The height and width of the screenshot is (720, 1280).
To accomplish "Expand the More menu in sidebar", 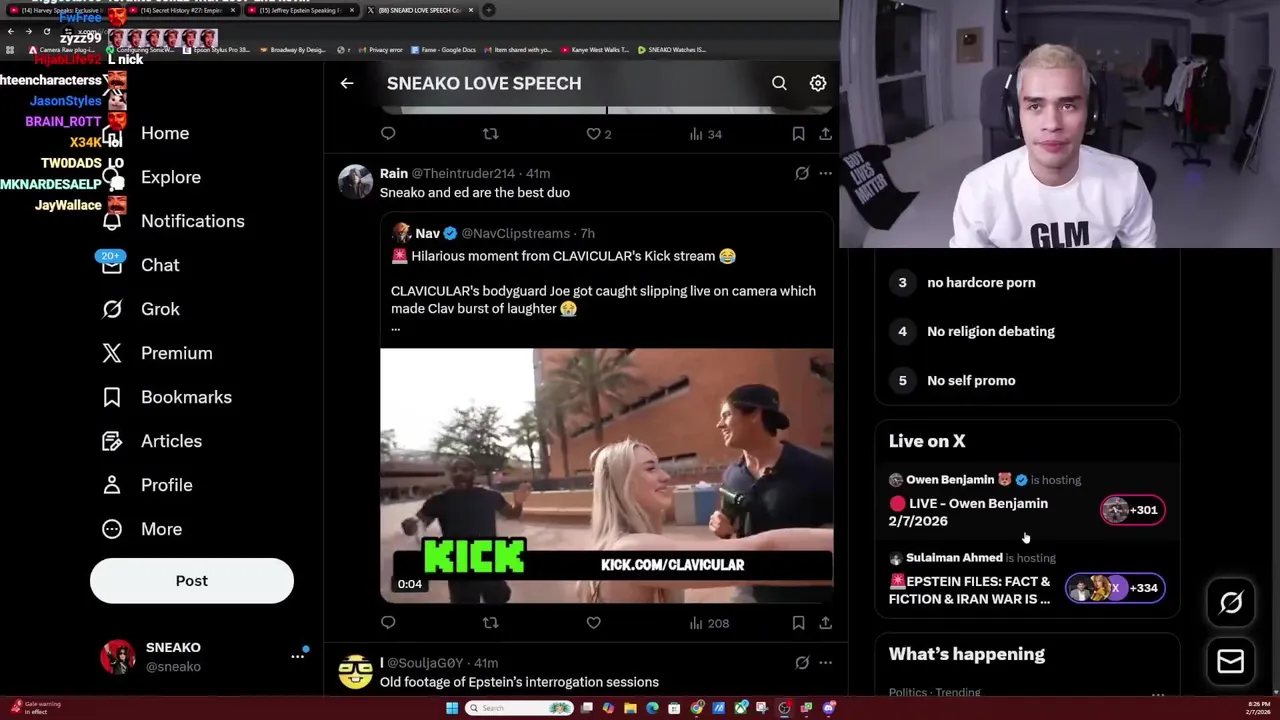I will [142, 529].
